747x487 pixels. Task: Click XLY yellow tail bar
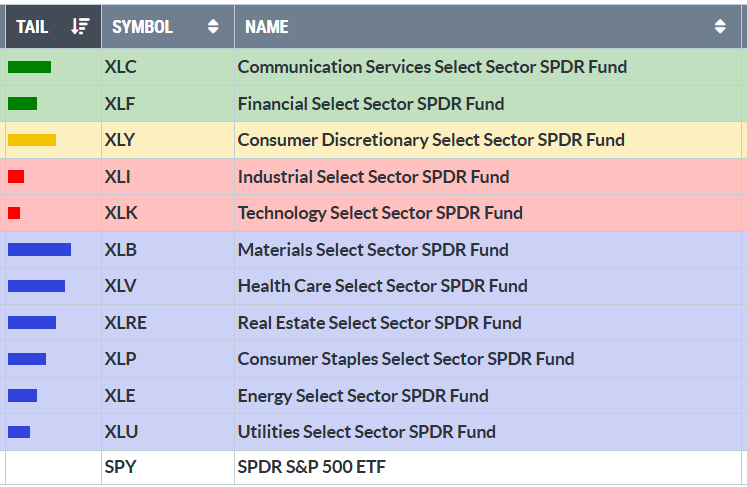coord(32,140)
